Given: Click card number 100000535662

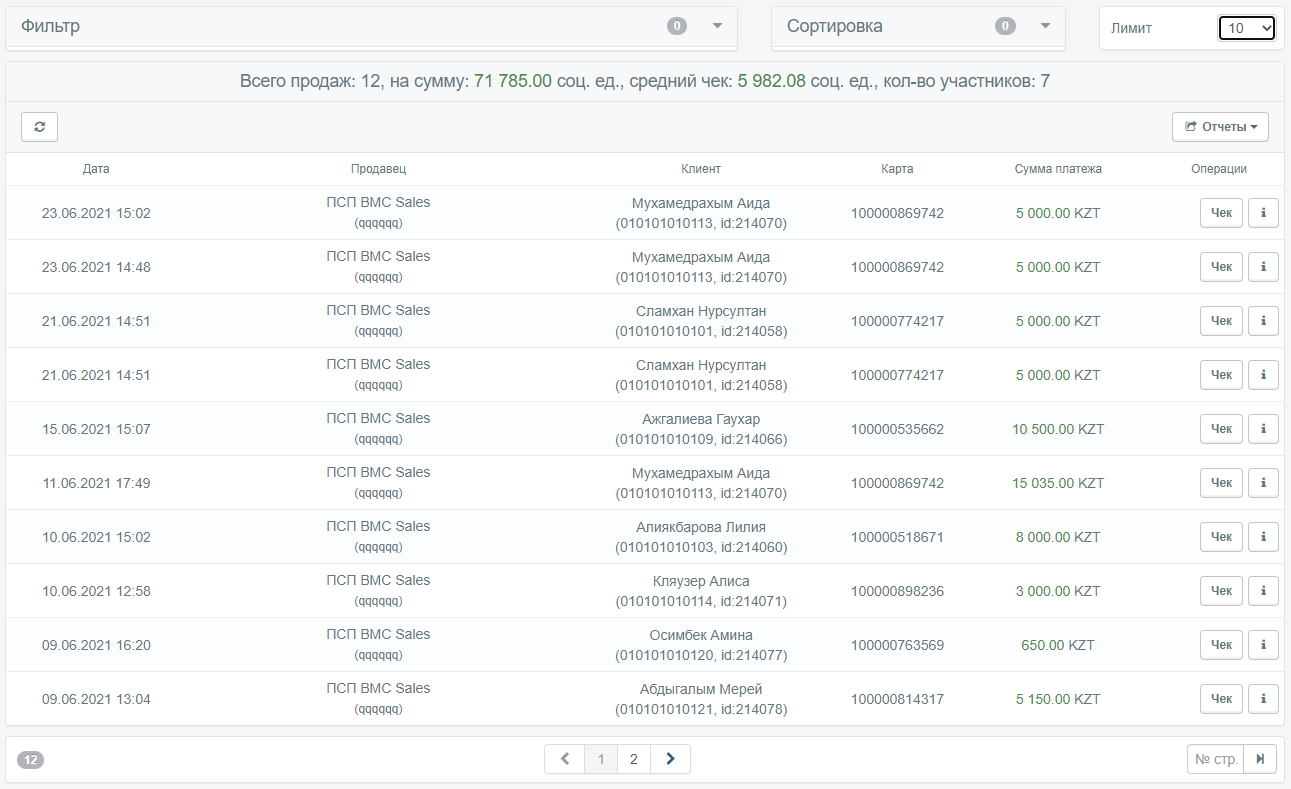Looking at the screenshot, I should 897,429.
